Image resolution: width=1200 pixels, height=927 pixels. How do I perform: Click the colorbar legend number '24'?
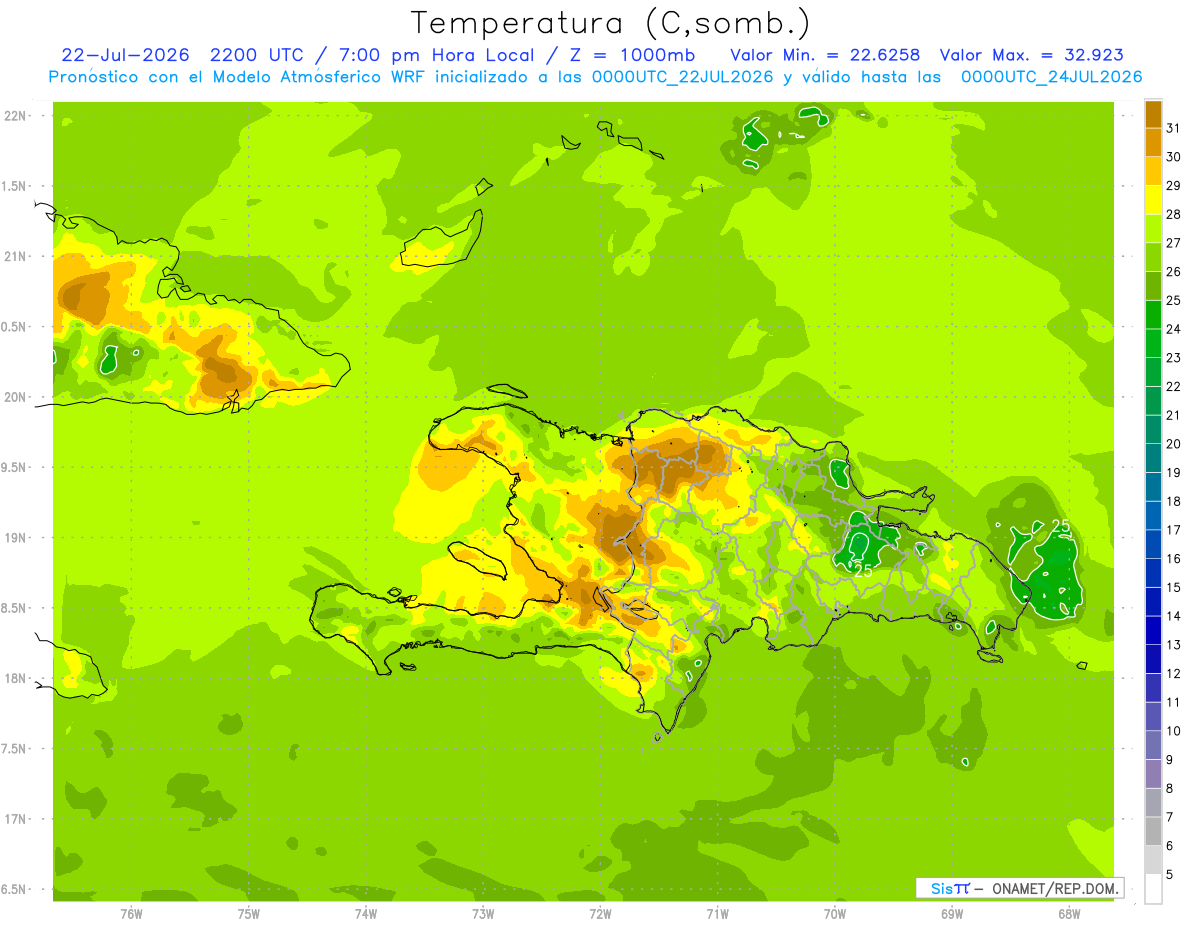coord(1175,329)
